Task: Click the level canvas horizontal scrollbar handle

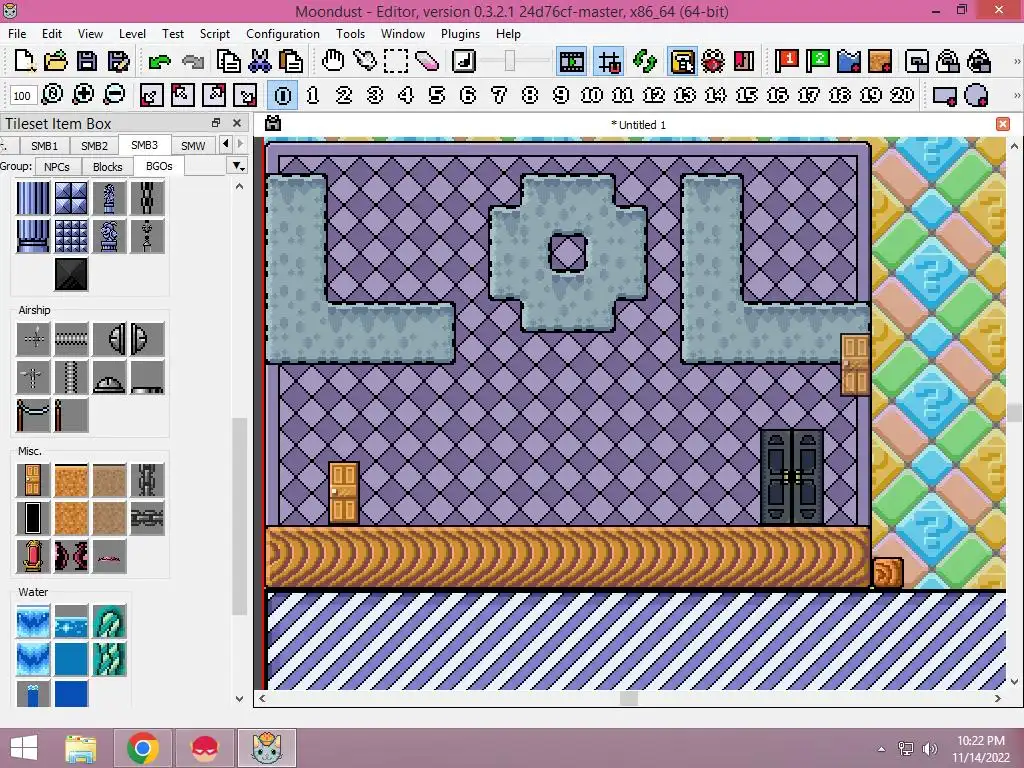Action: point(628,698)
